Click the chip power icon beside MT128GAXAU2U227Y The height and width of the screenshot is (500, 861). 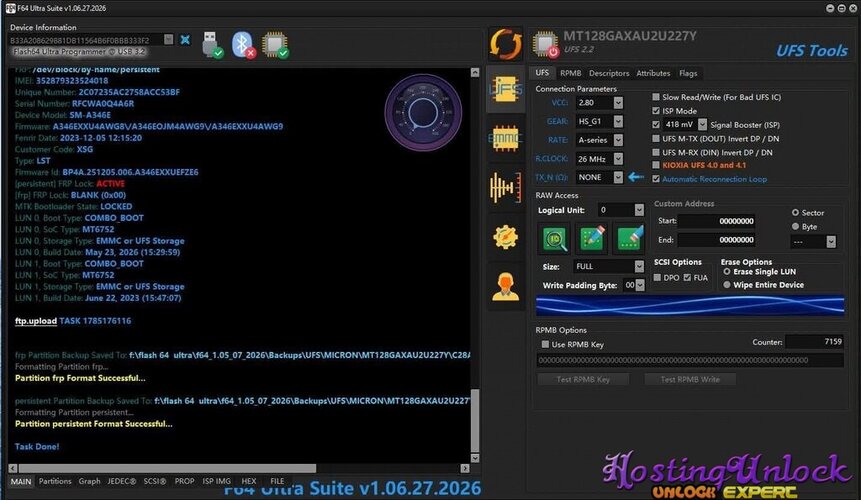pyautogui.click(x=546, y=44)
